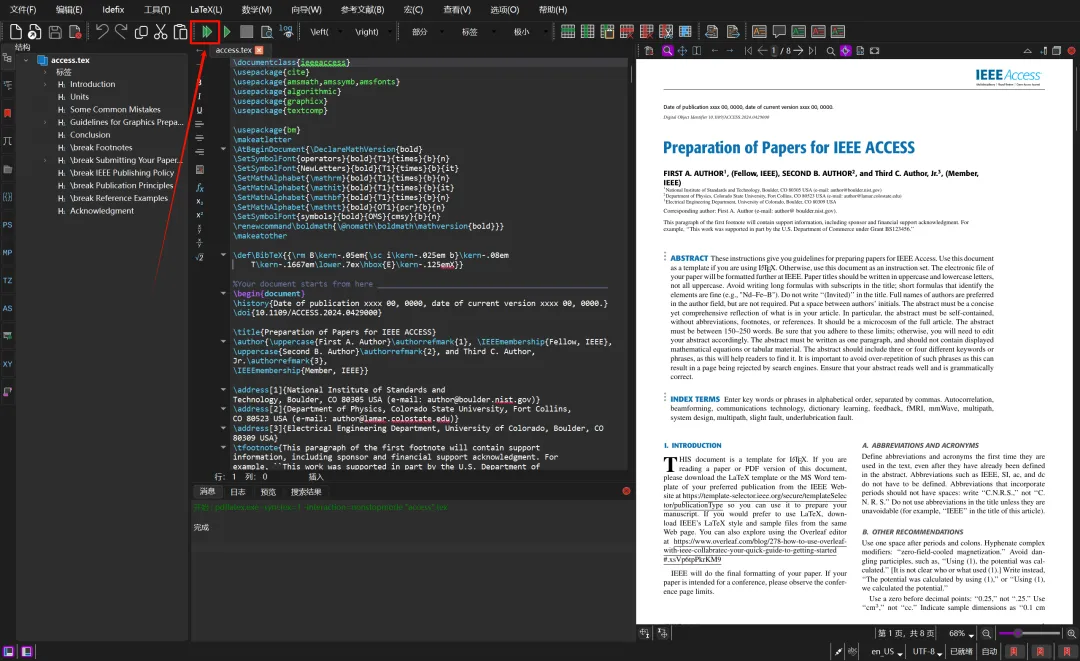Click the Paste clipboard icon
Viewport: 1080px width, 661px height.
pyautogui.click(x=180, y=32)
